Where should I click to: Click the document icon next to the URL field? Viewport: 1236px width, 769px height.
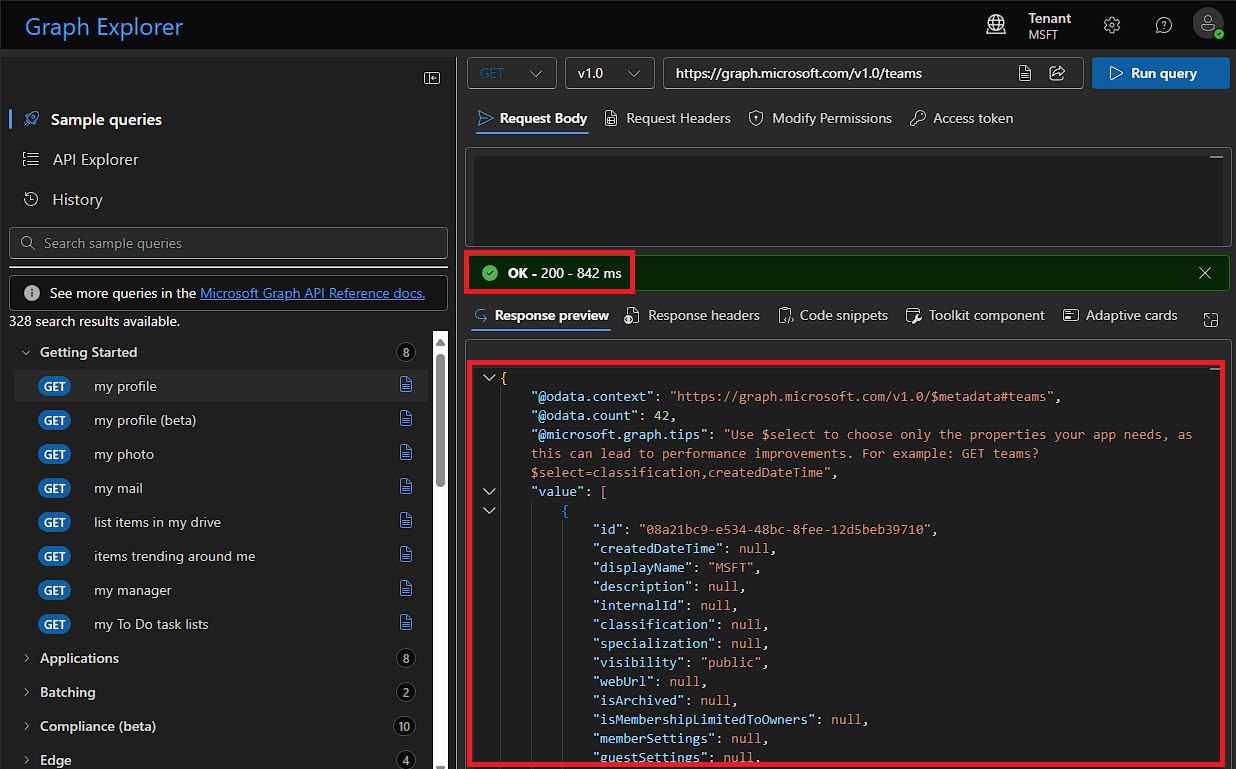pos(1025,73)
